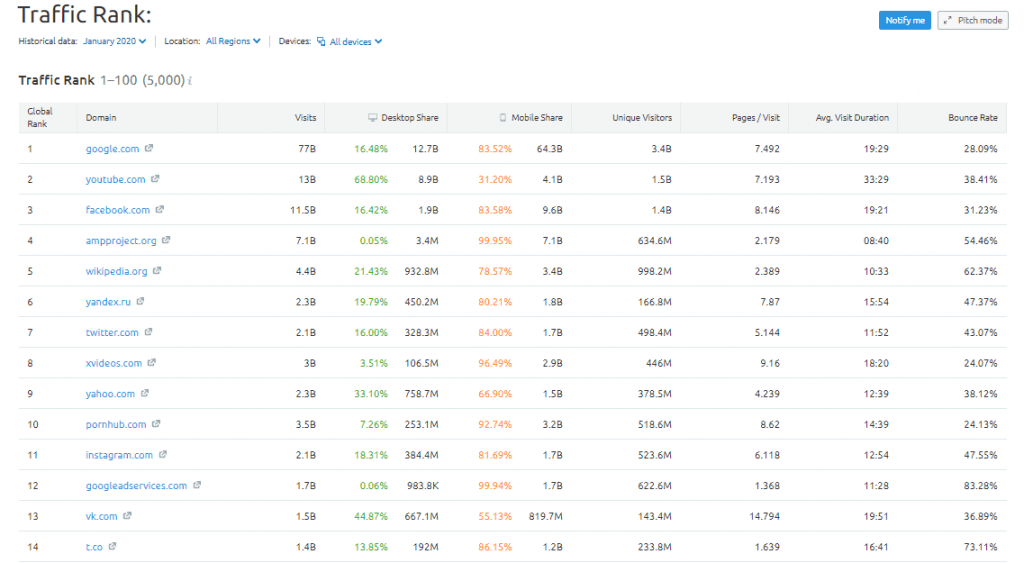This screenshot has width=1024, height=563.
Task: Open external link icon beside yandex.ru
Action: tap(140, 302)
